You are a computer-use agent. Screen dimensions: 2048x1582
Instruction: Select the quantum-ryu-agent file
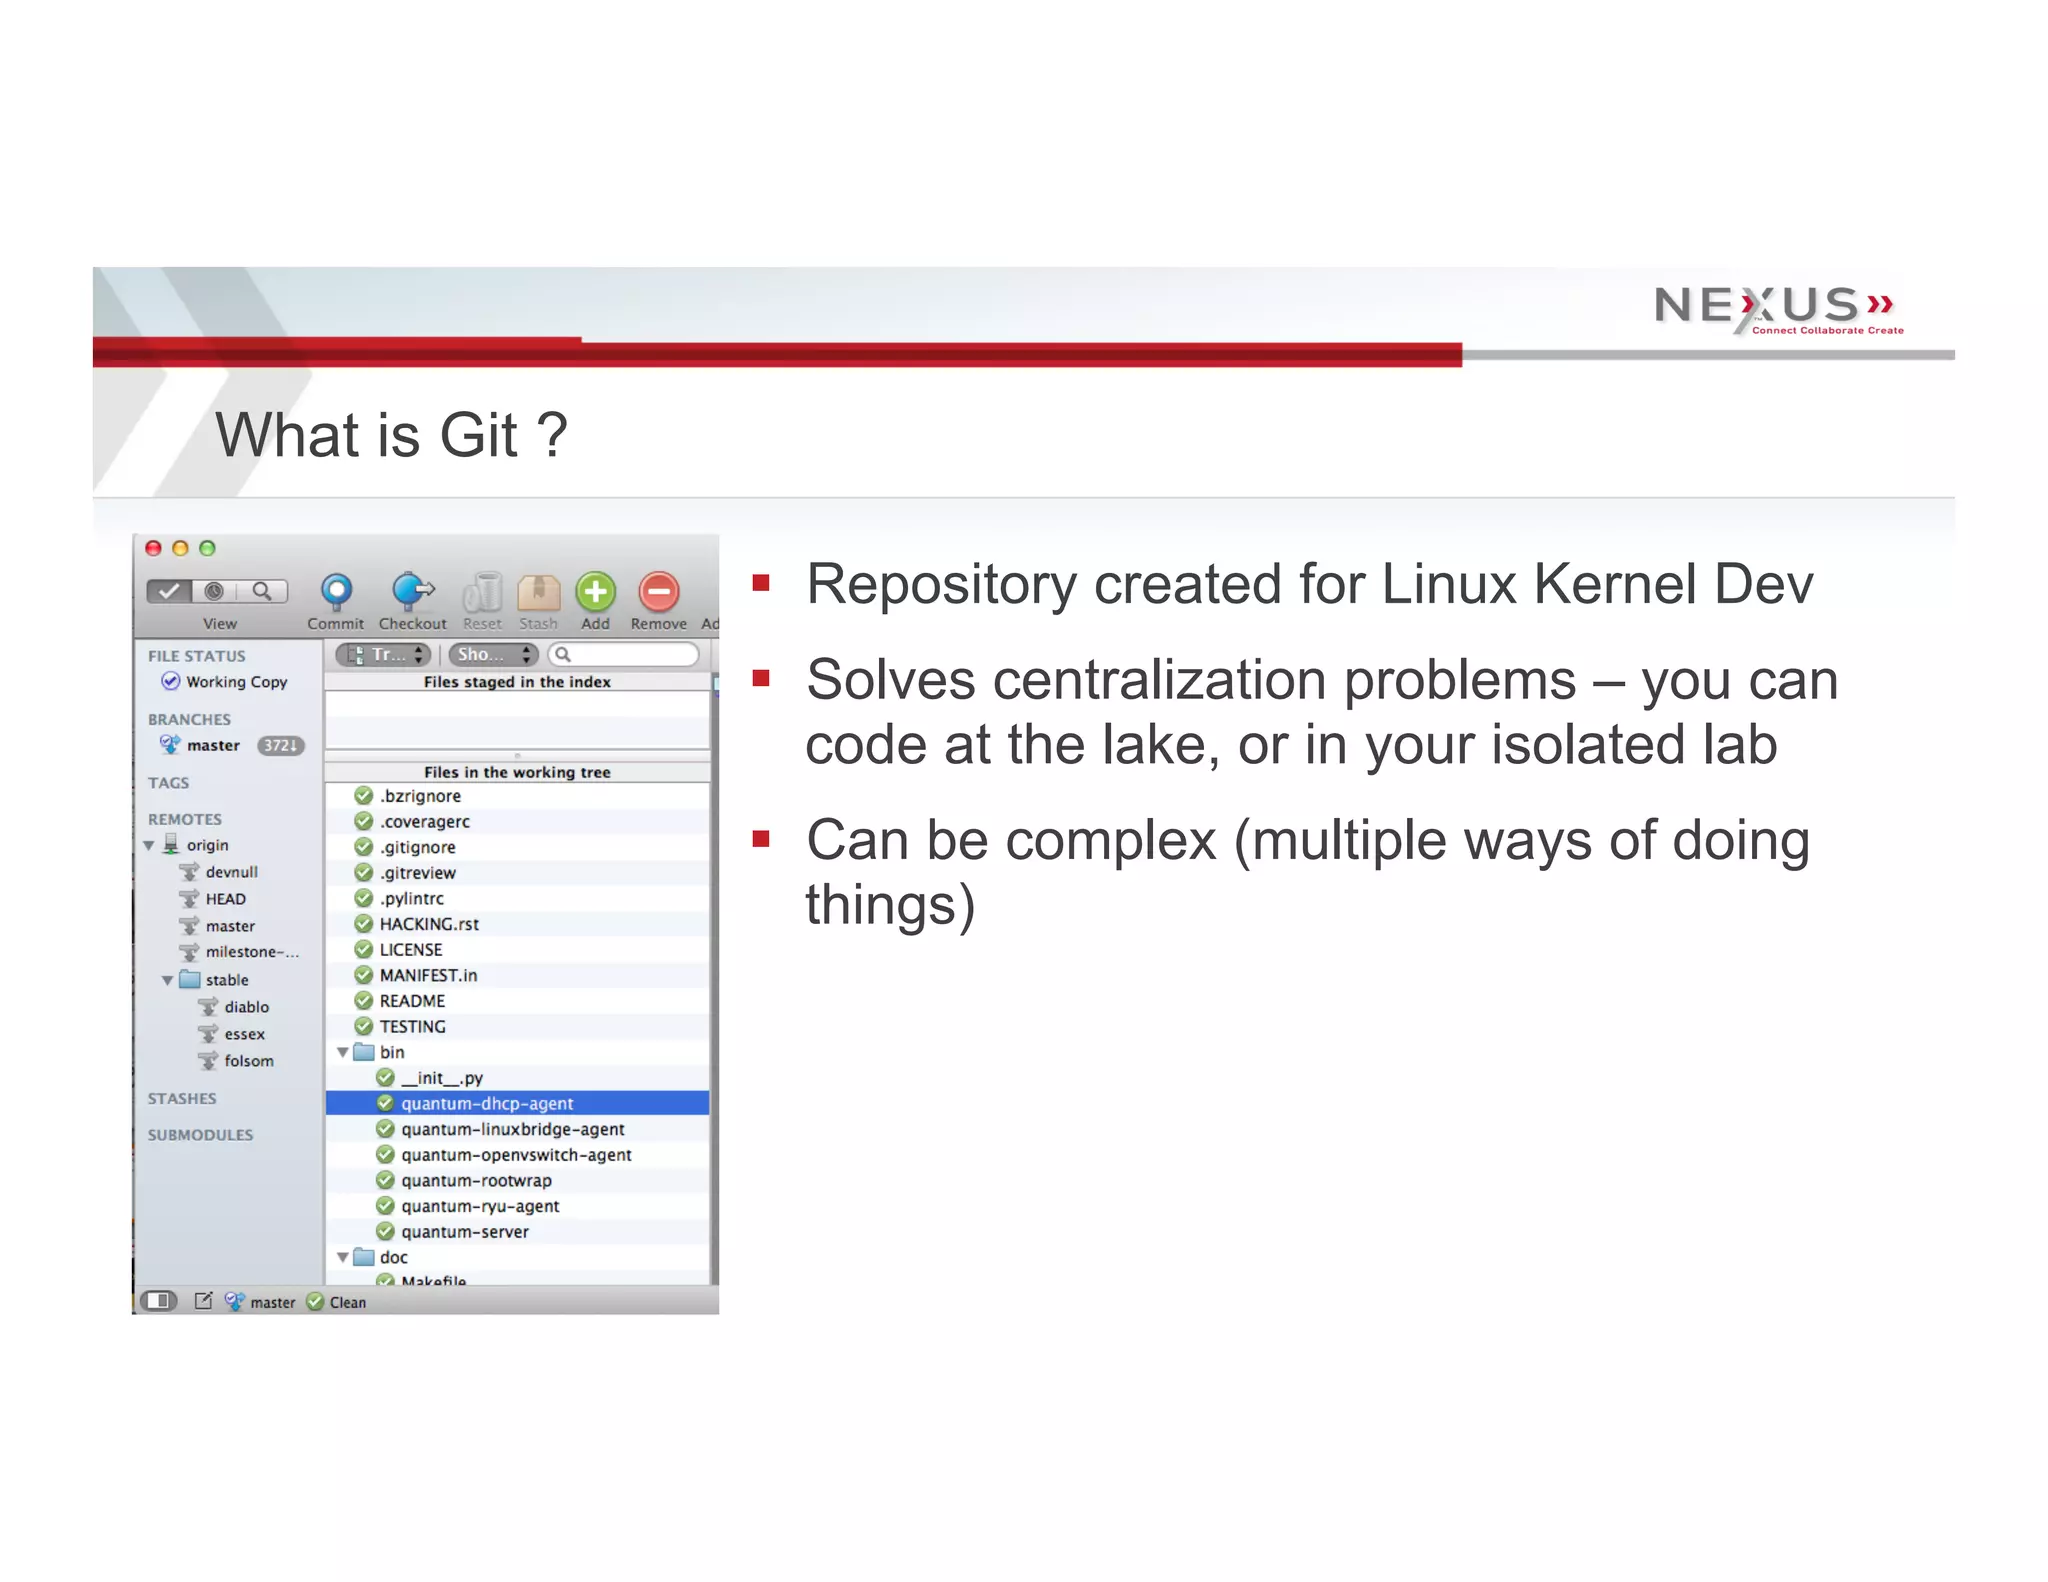(517, 1206)
